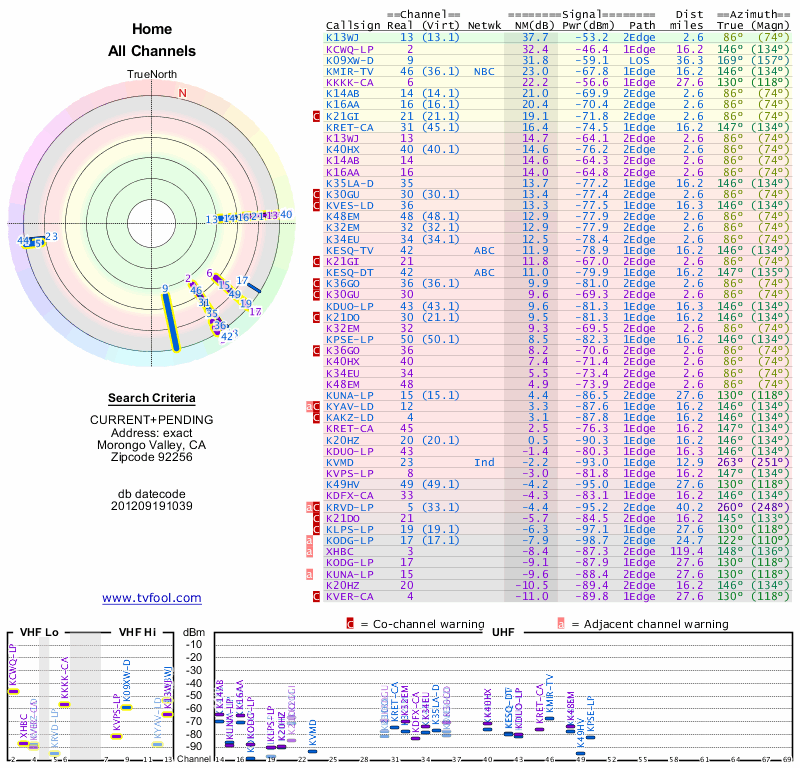Open the www.tvfool.com link
The width and height of the screenshot is (800, 768).
(152, 598)
